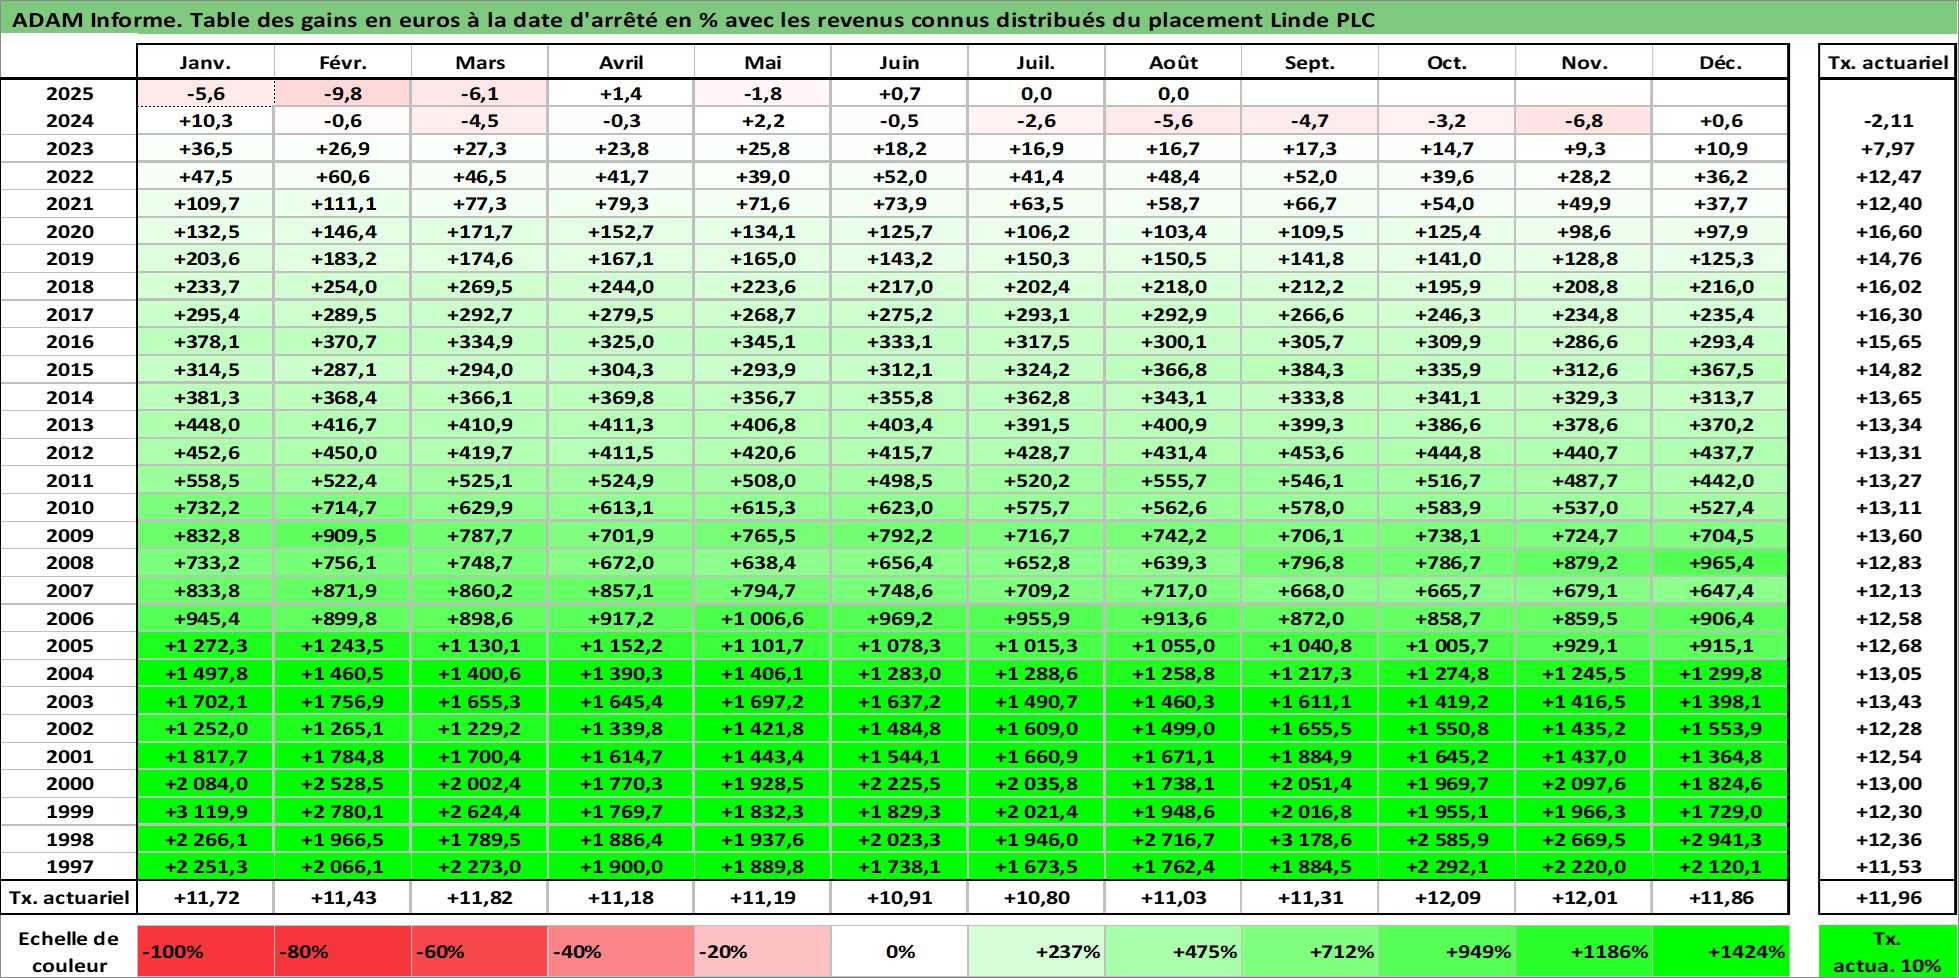The image size is (1959, 978).
Task: Select cell +171,7 in Mars 2020
Action: pyautogui.click(x=480, y=232)
